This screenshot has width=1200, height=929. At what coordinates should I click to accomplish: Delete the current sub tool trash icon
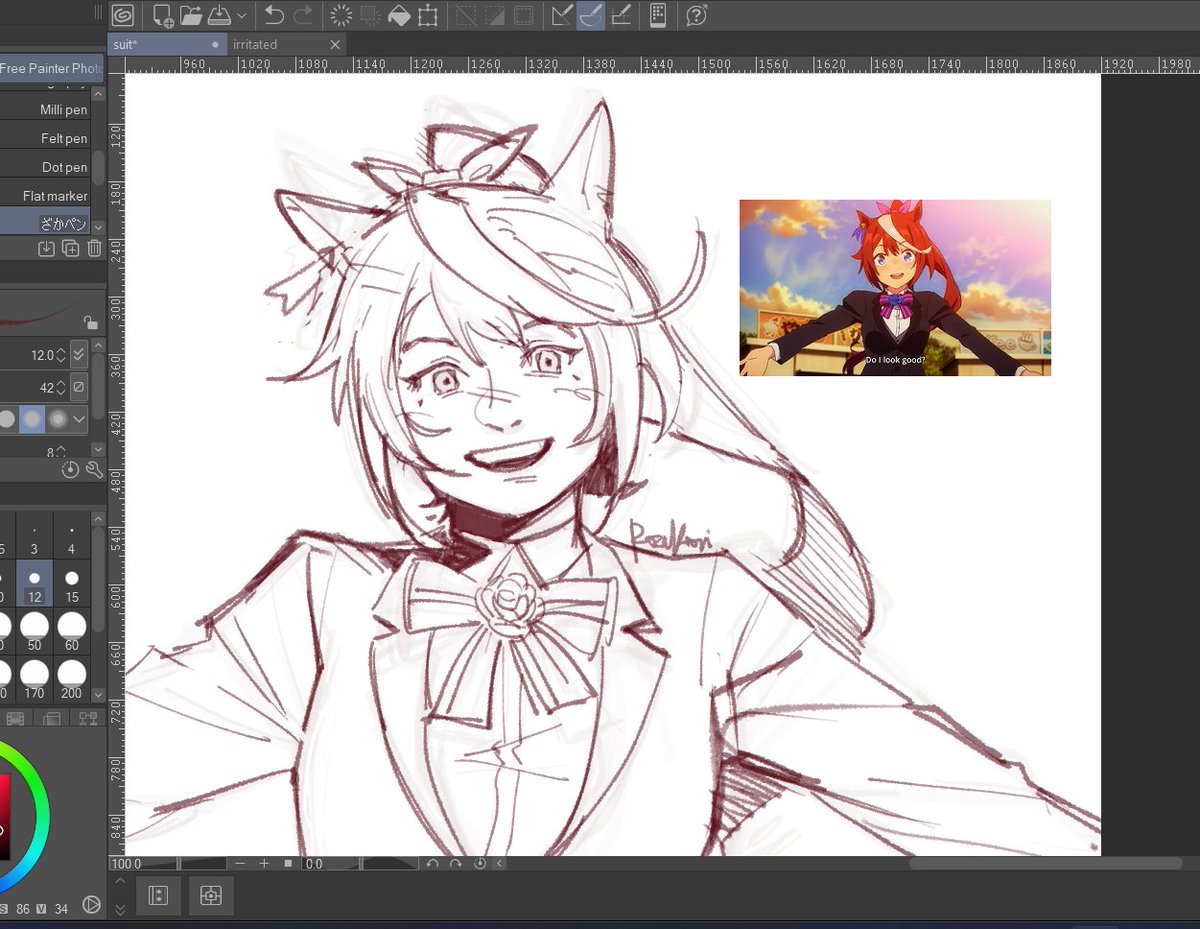click(x=94, y=249)
